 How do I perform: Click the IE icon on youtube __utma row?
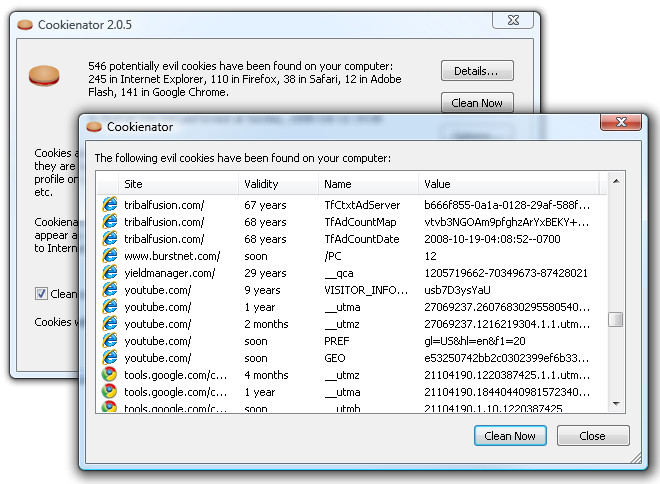[x=110, y=306]
